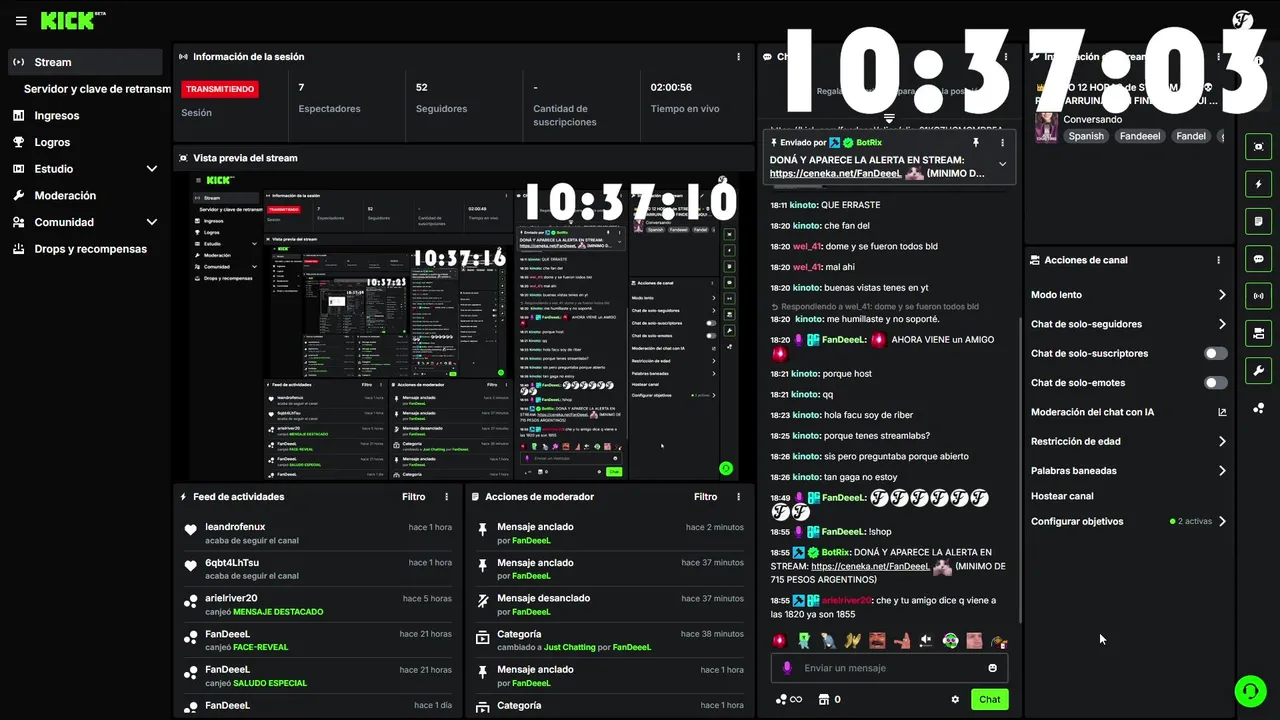Toggle the stream preview panel icon in right rail
Screen dimensions: 1280x720
1258,147
